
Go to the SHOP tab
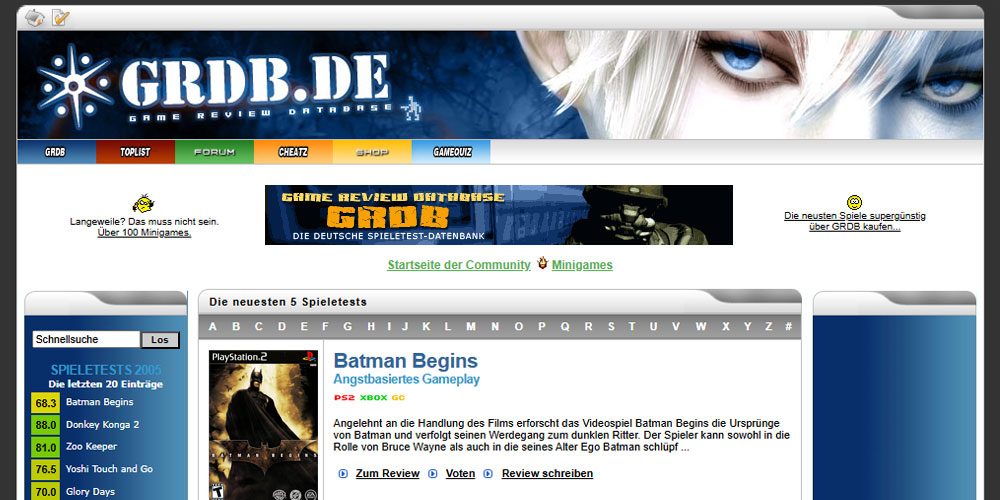(372, 152)
